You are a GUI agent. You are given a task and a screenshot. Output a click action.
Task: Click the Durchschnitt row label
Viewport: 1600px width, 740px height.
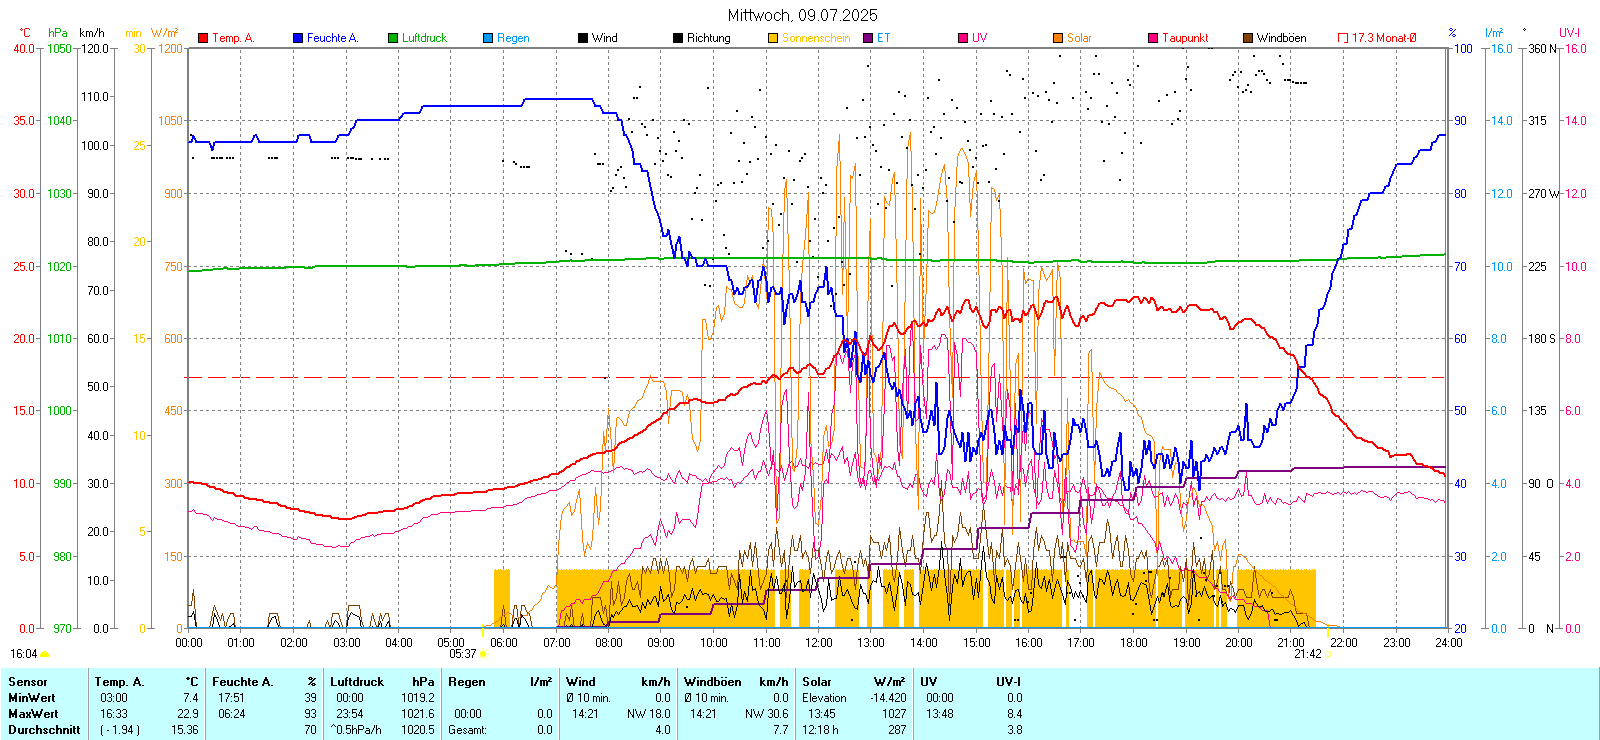(44, 730)
